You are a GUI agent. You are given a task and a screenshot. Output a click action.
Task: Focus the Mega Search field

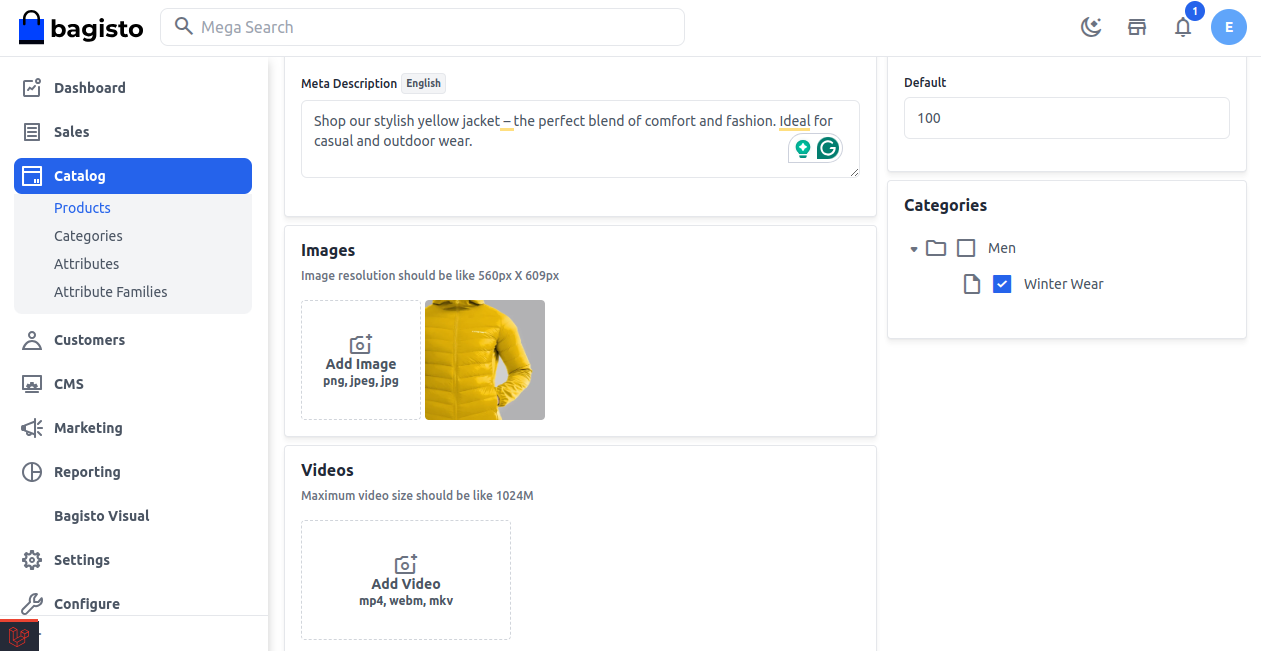(x=422, y=27)
